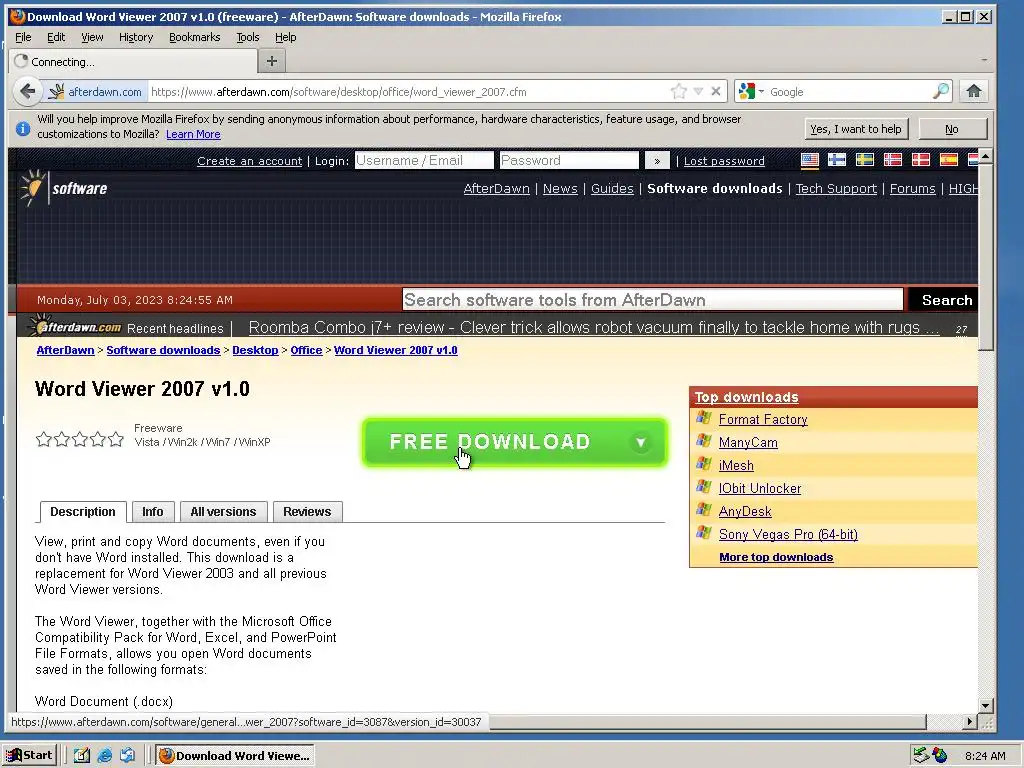Screen dimensions: 1024x768
Task: Click the IObit Unlocker download icon
Action: pos(703,487)
